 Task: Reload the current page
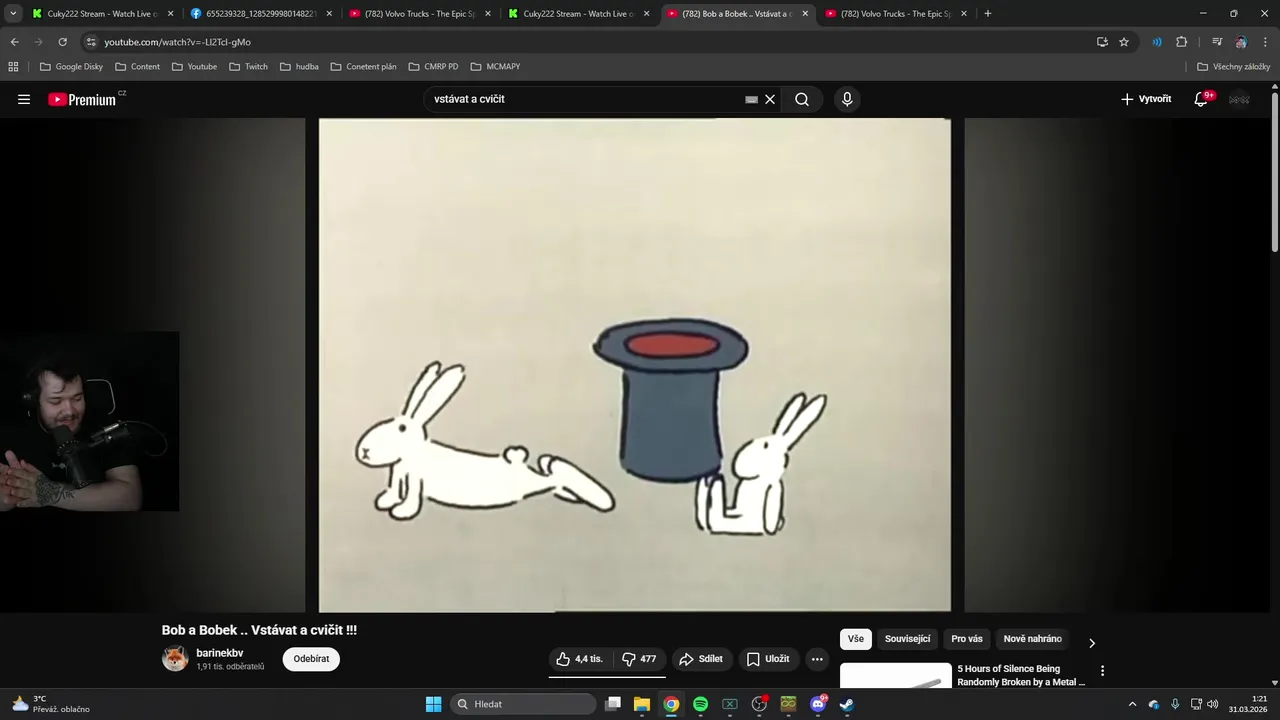click(62, 42)
